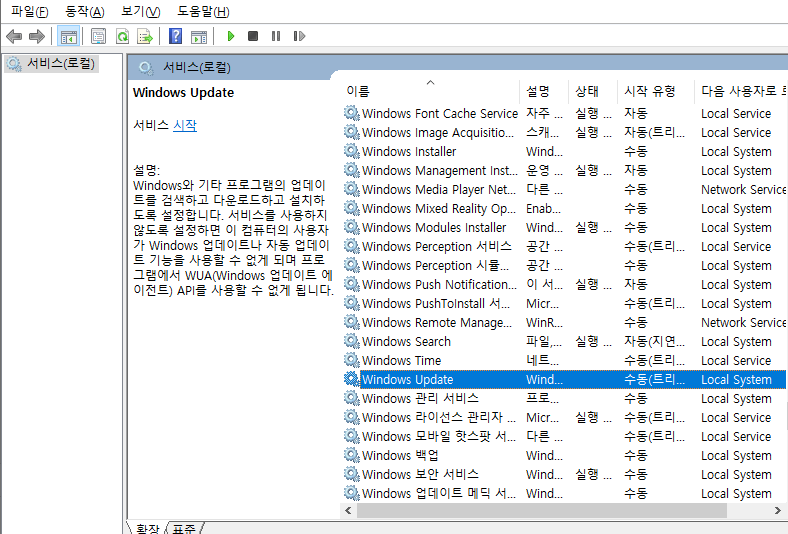This screenshot has height=534, width=788.
Task: Click the Back arrow toolbar icon
Action: (x=14, y=36)
